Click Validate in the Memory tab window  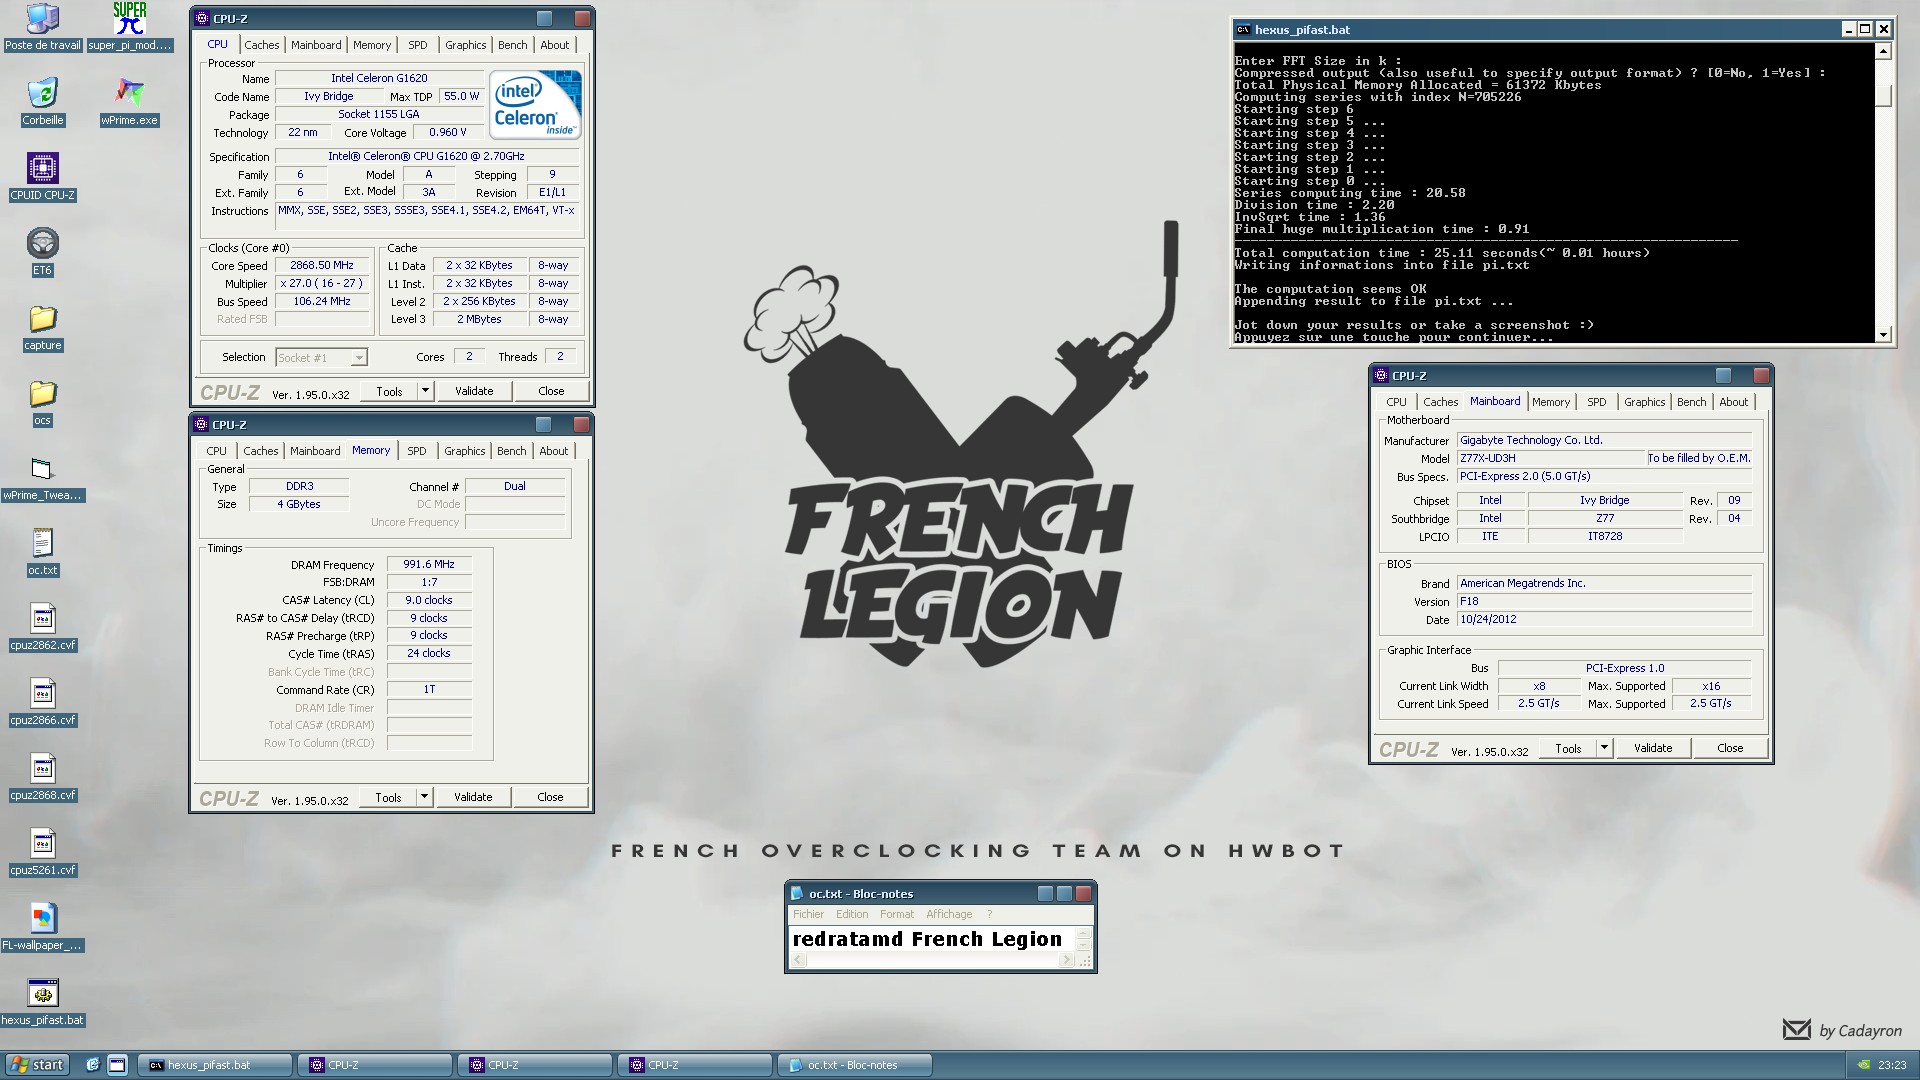click(473, 797)
